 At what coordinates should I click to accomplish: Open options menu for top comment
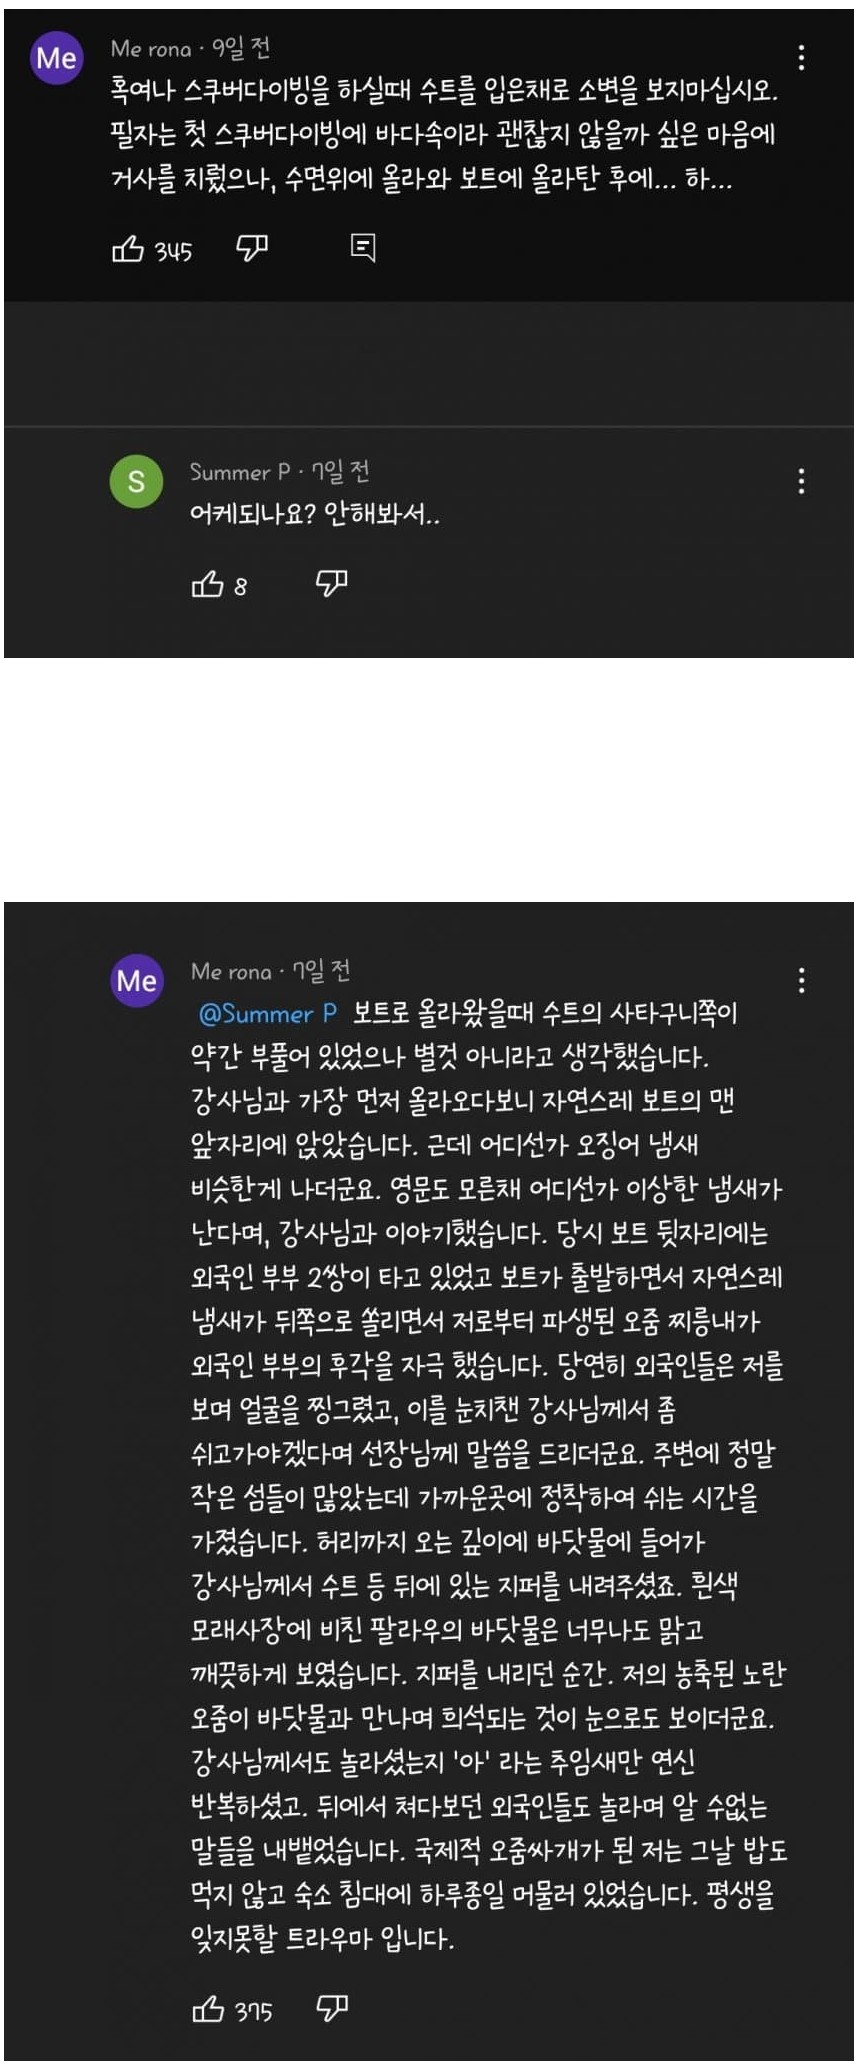(x=801, y=58)
